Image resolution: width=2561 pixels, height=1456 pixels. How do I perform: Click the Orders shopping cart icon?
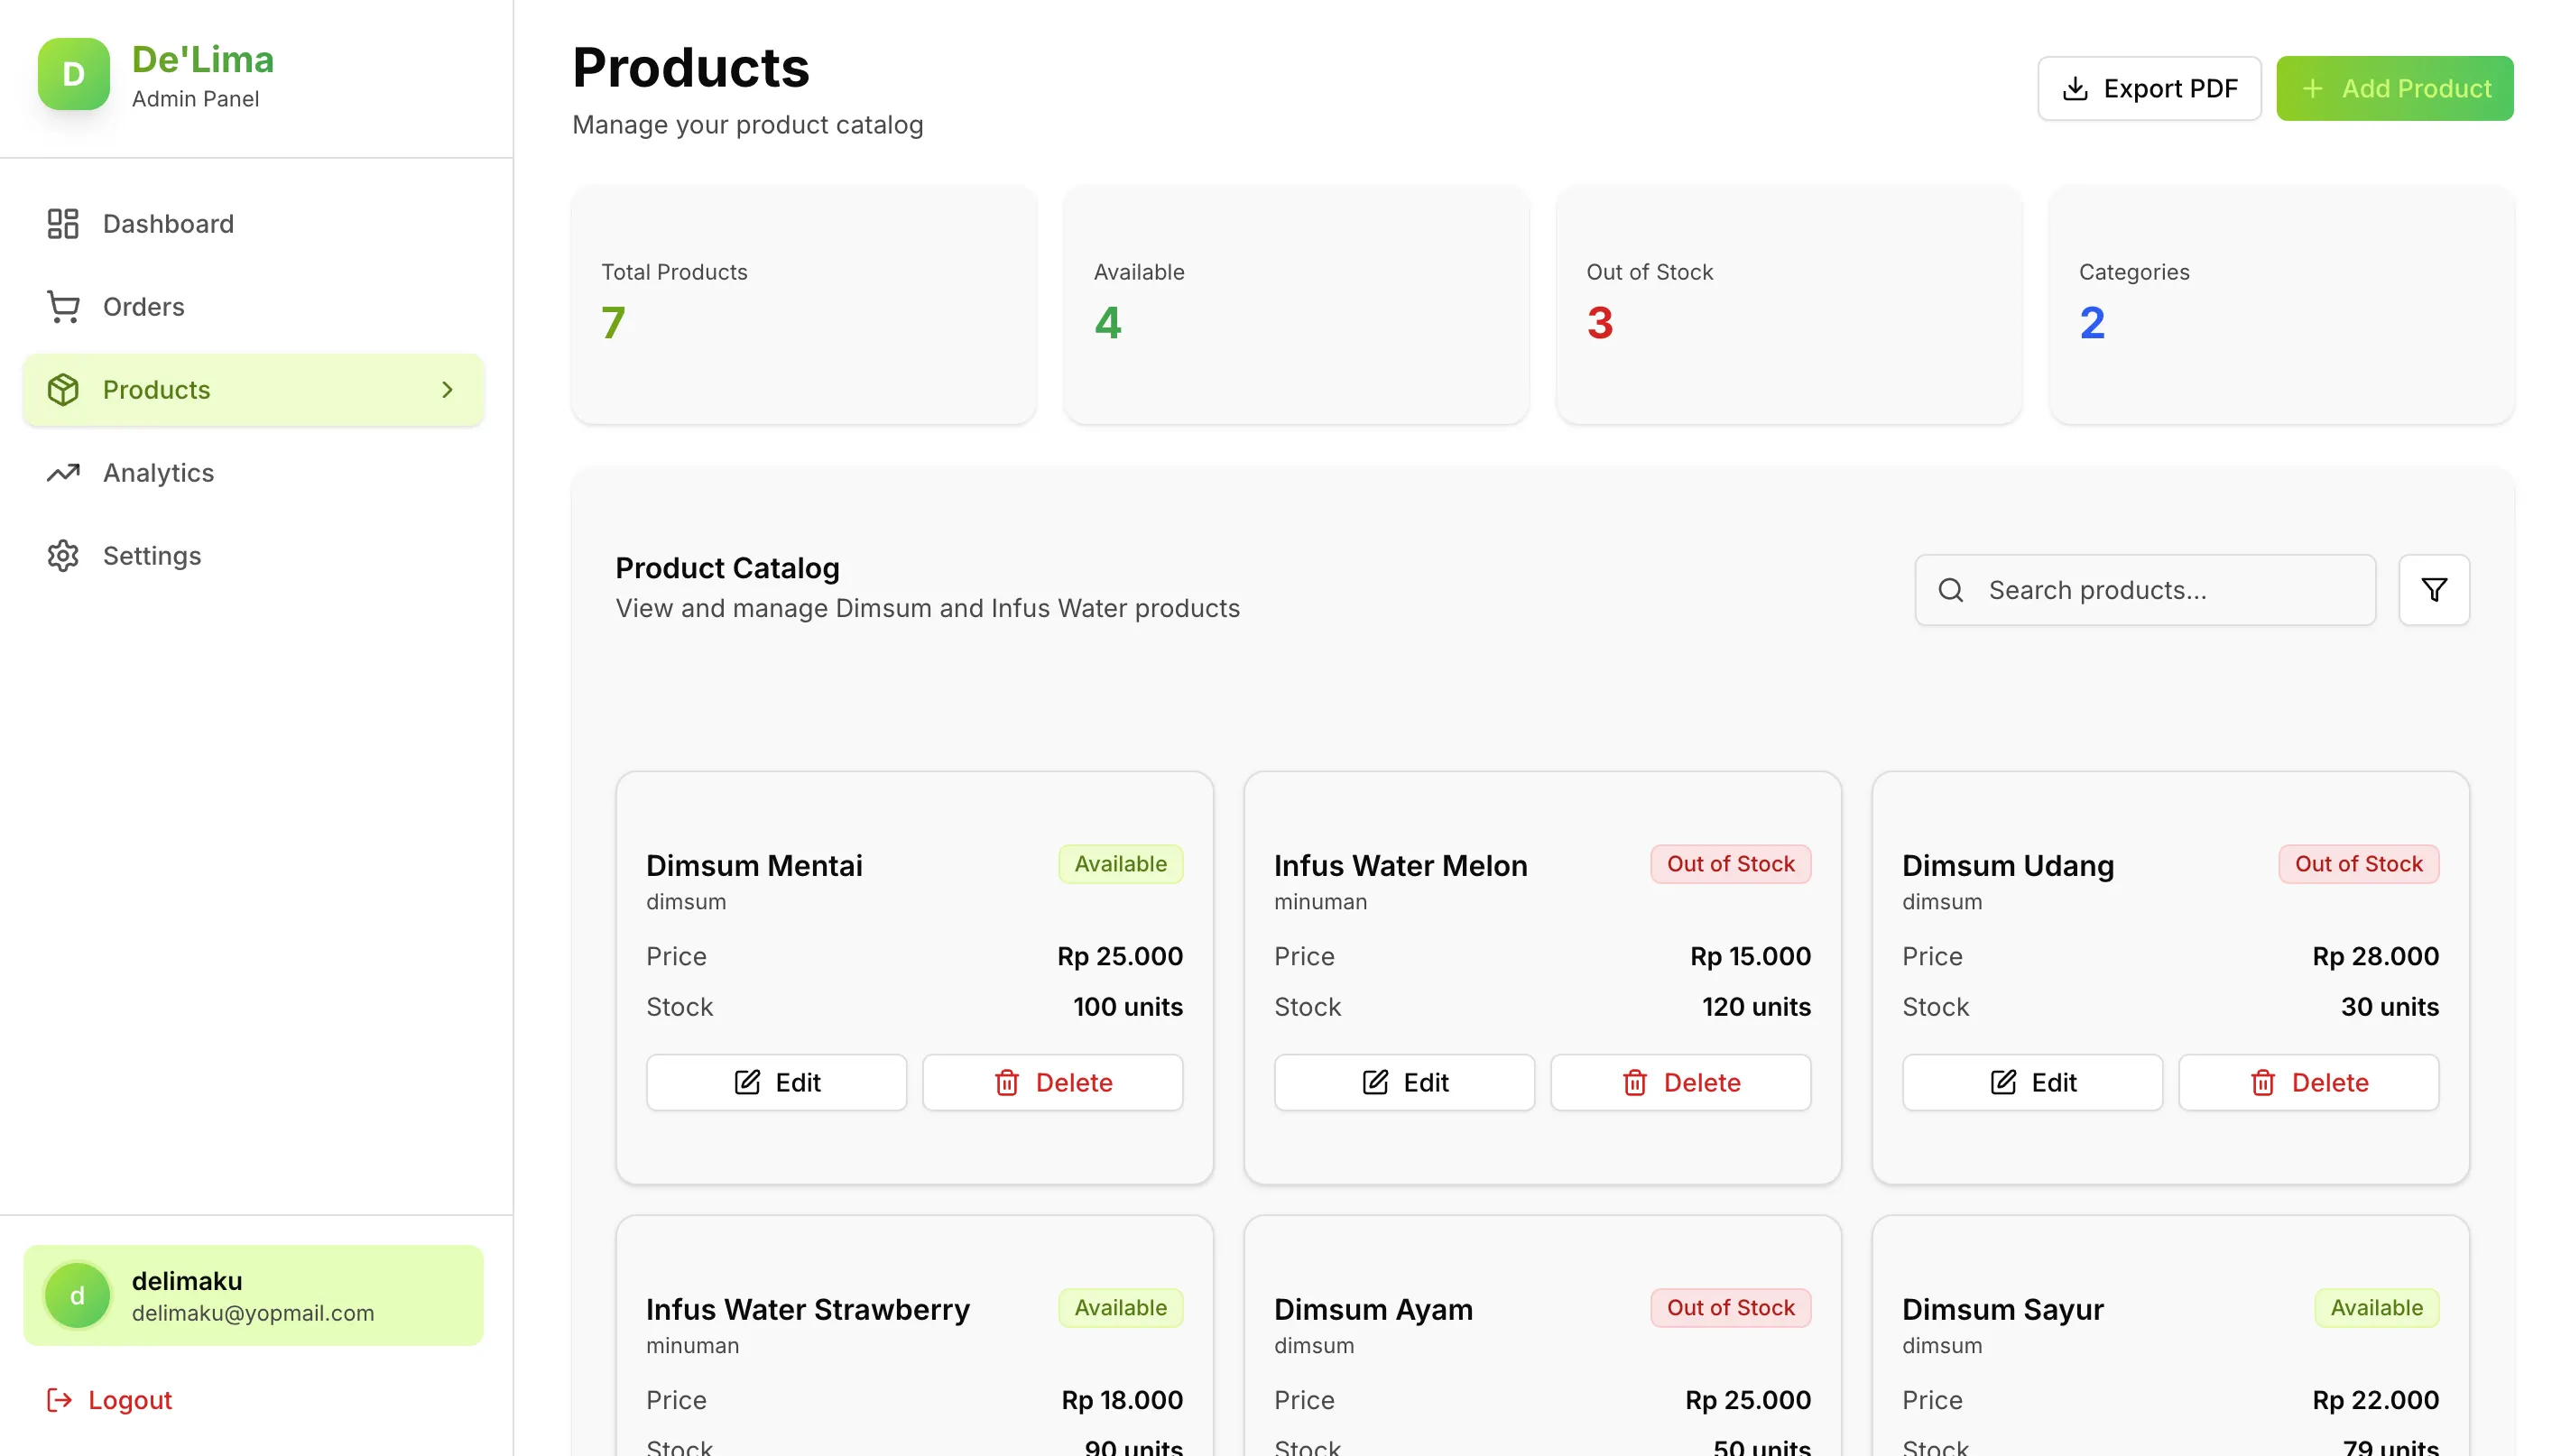pos(63,307)
